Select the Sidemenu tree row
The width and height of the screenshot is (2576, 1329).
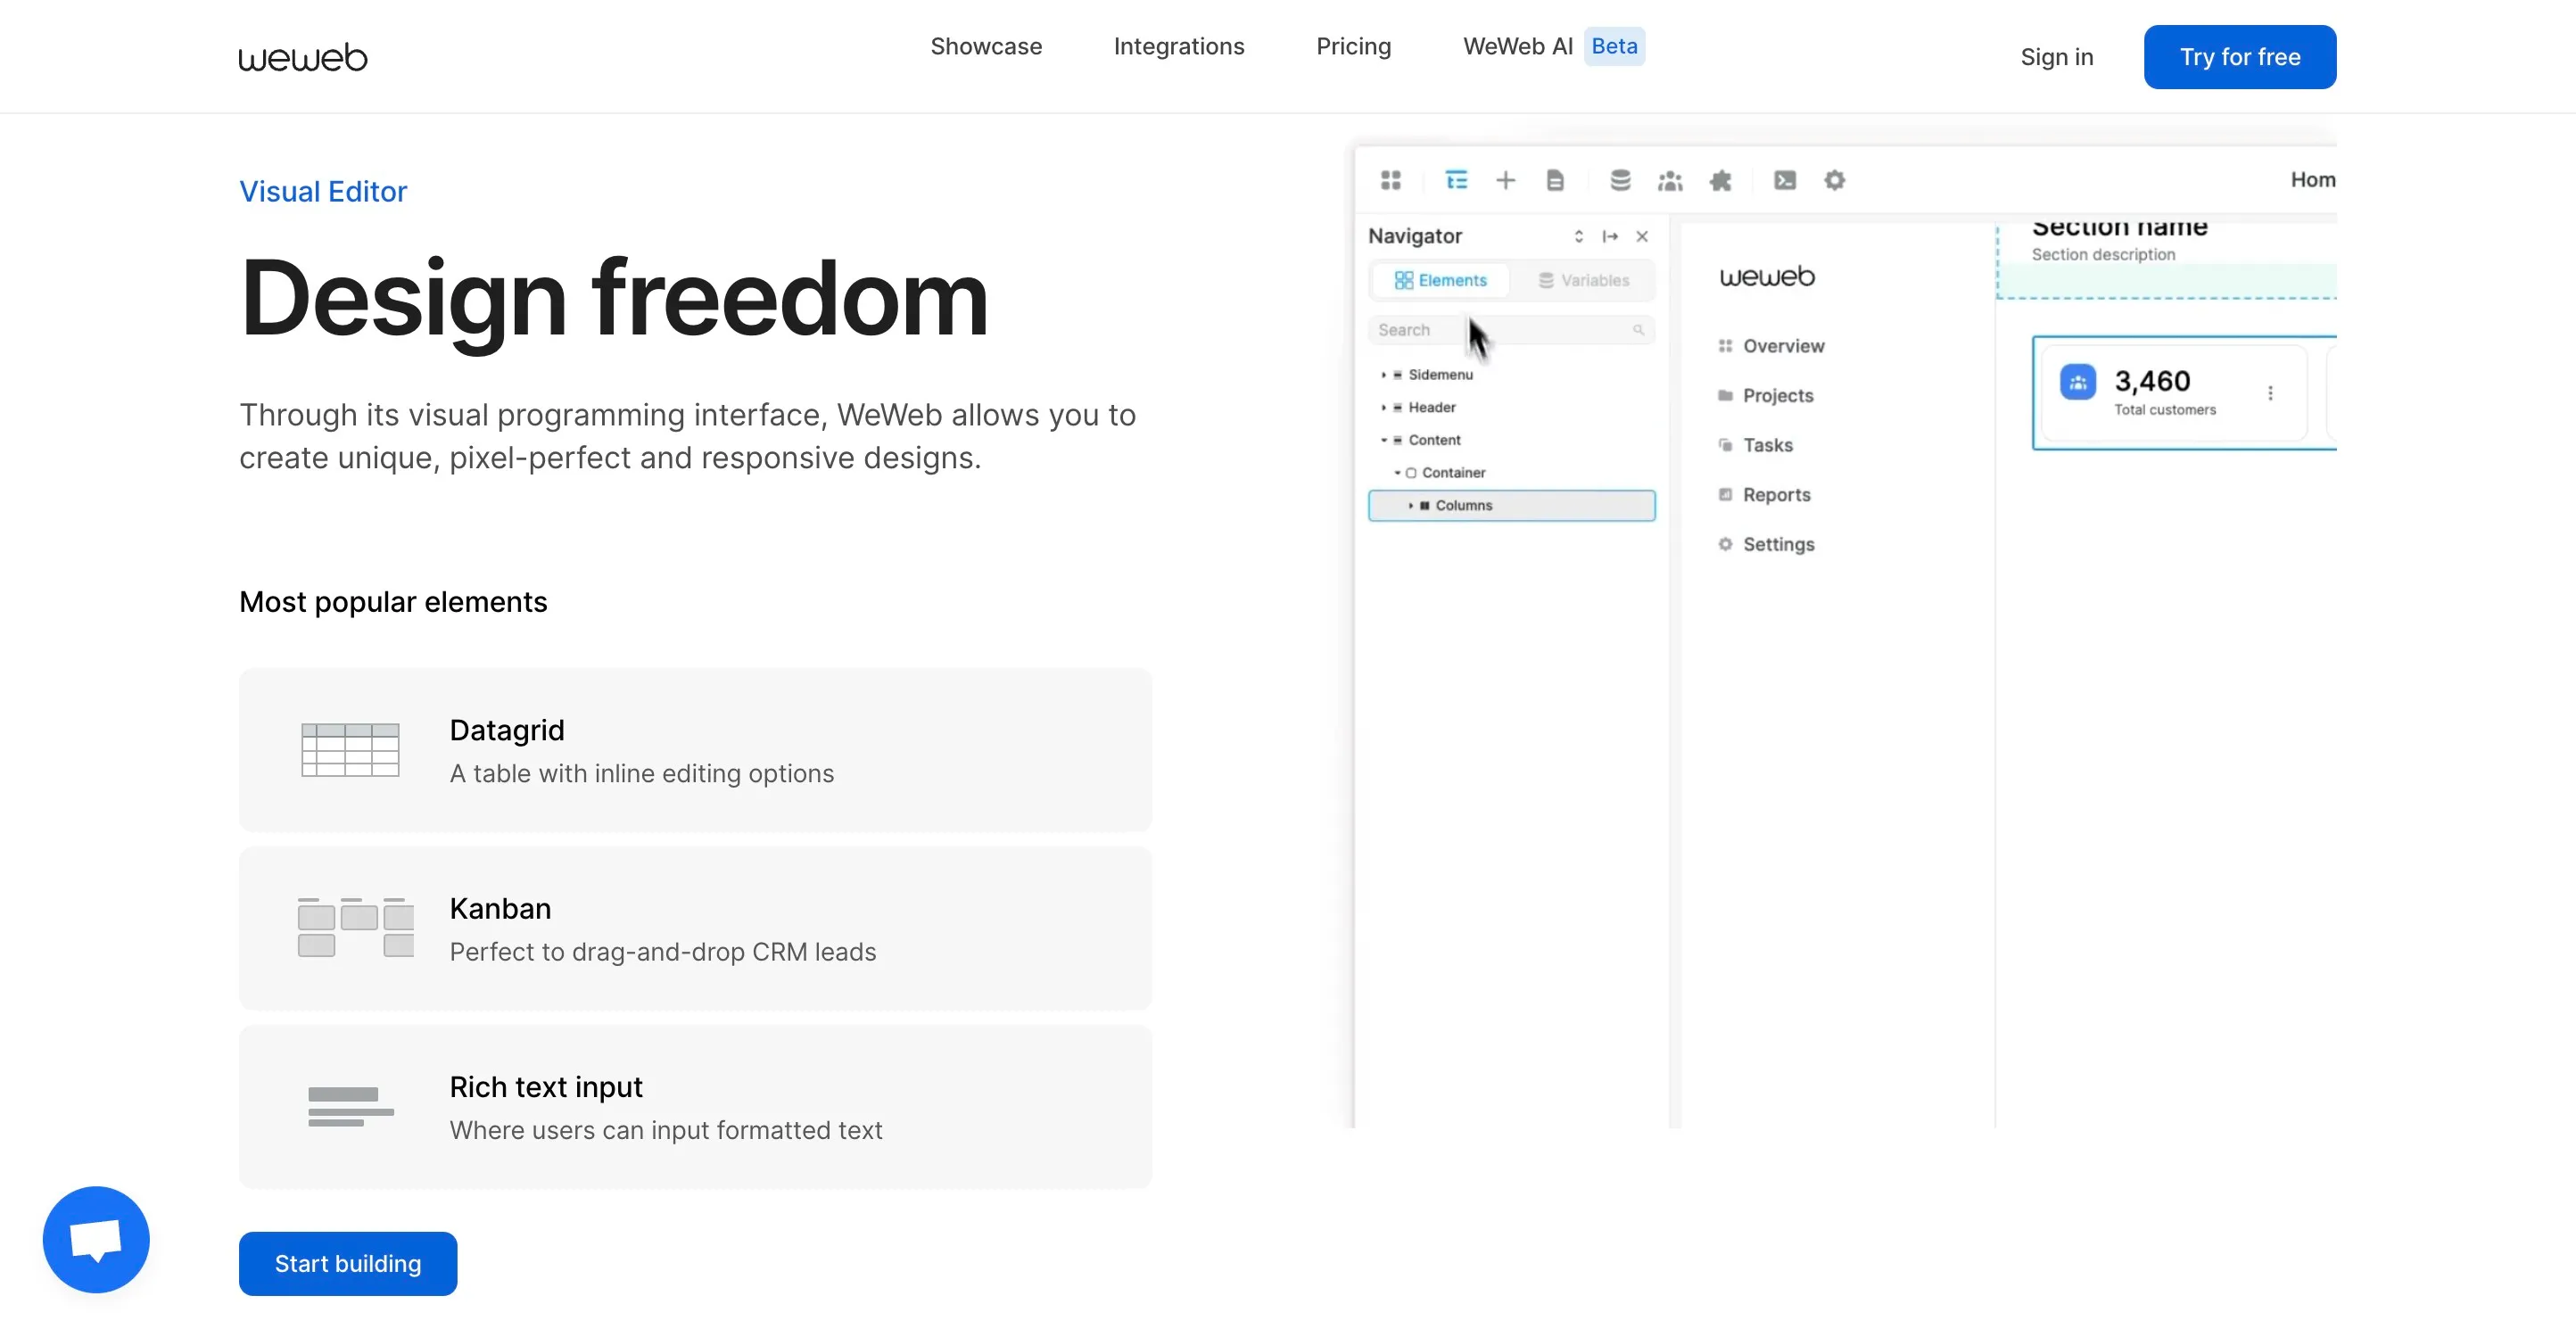(x=1511, y=375)
